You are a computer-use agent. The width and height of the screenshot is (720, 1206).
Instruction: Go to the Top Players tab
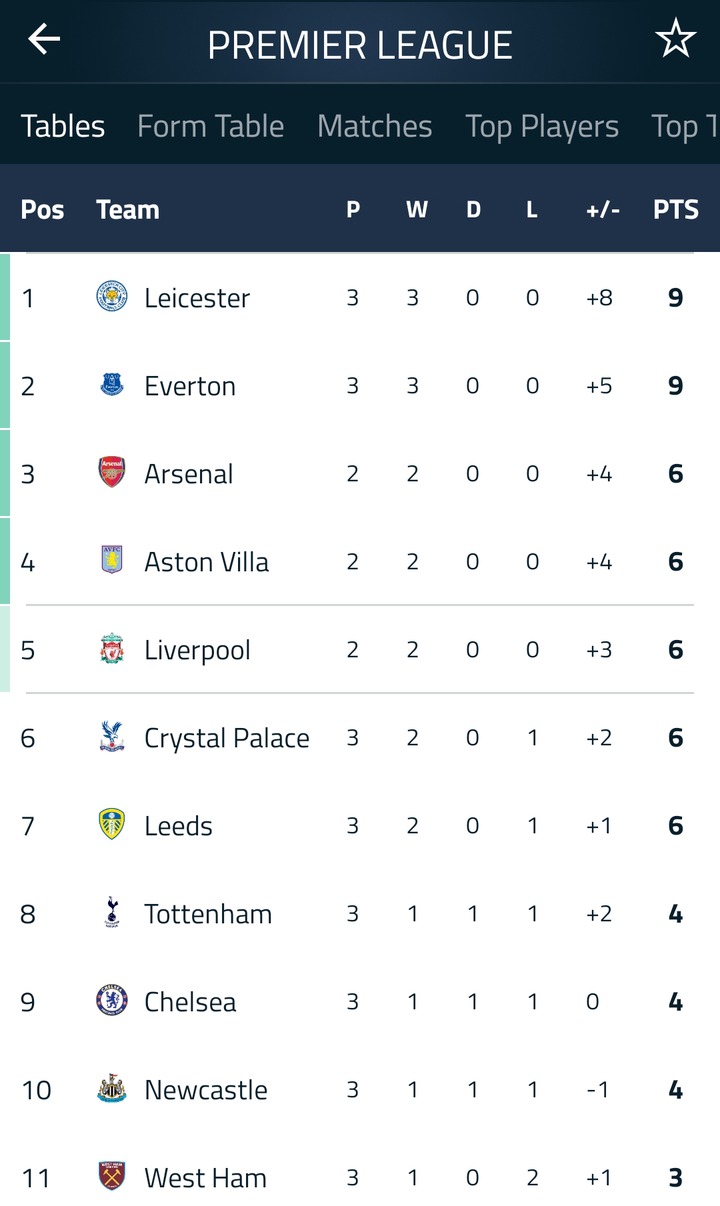point(541,126)
